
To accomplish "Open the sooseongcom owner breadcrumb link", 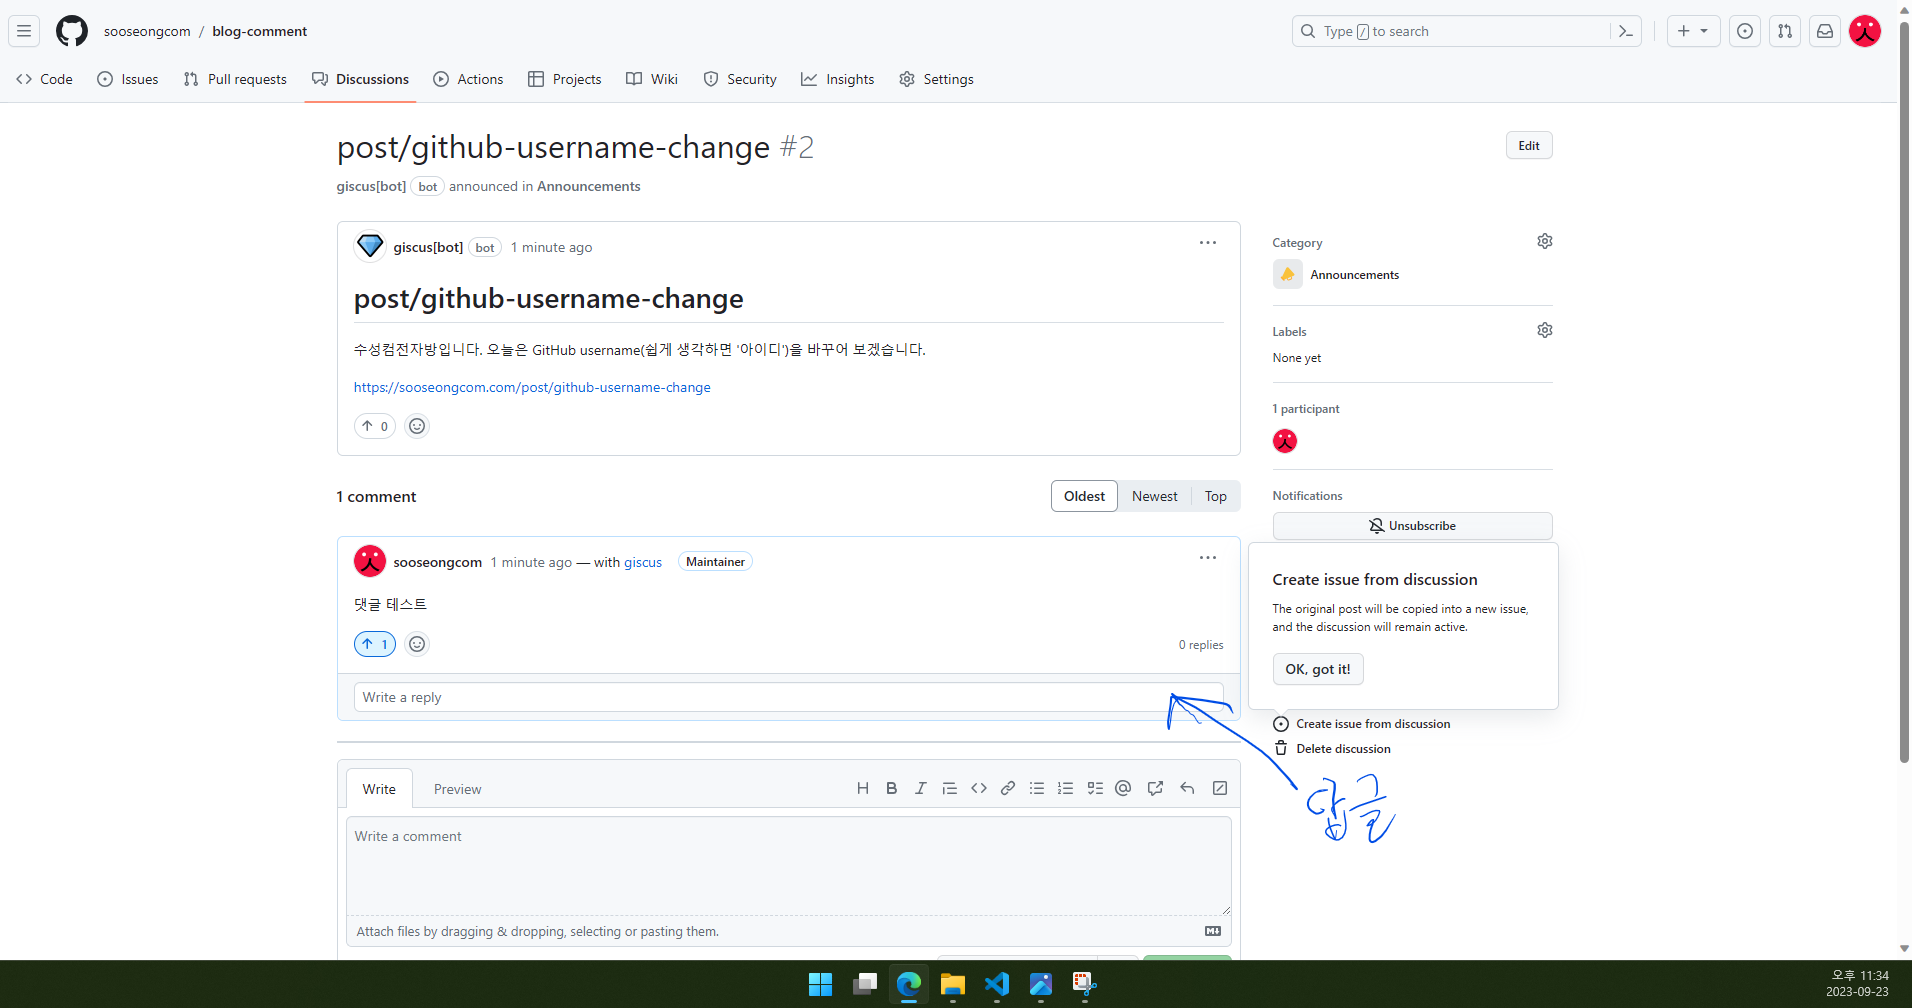I will click(147, 31).
